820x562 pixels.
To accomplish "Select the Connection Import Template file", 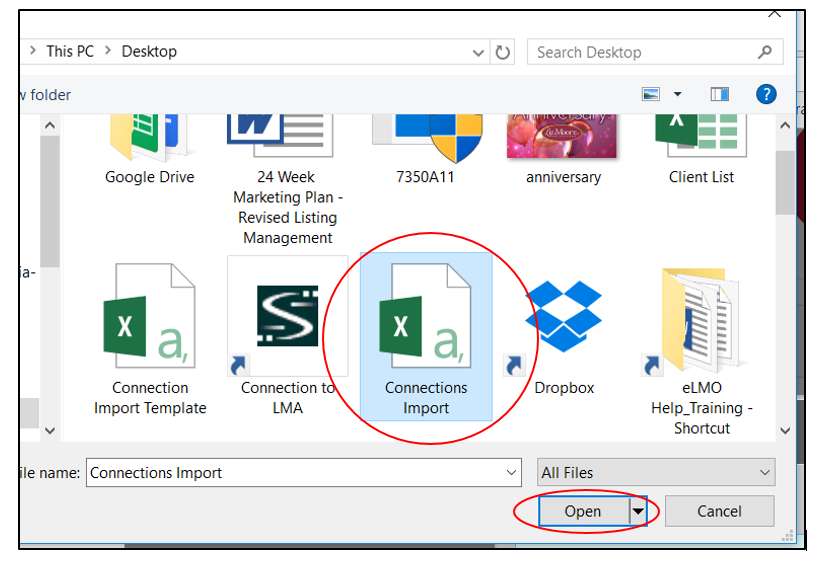I will tap(150, 315).
